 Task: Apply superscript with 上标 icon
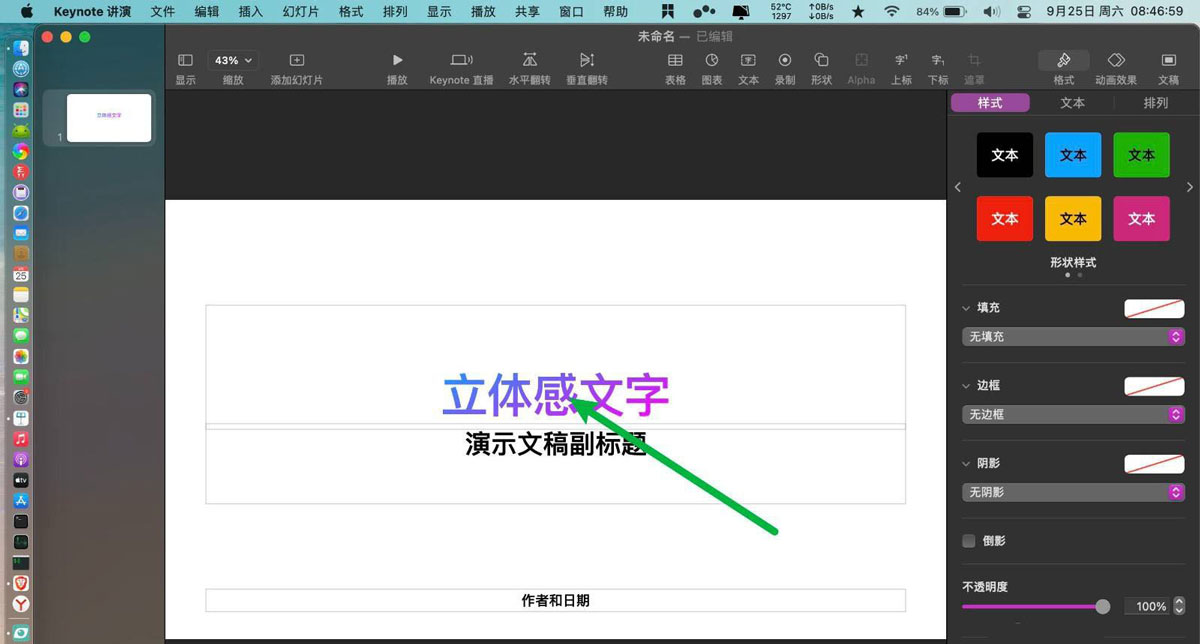pos(901,61)
